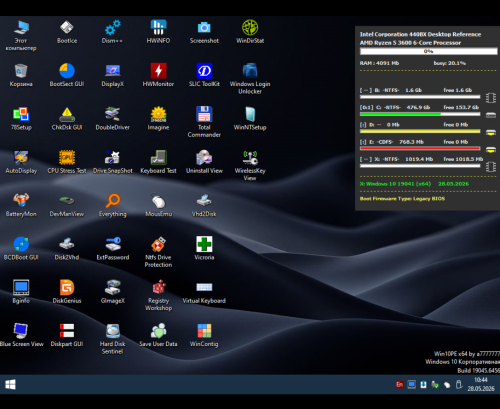
Task: Launch Total Commander
Action: tap(204, 122)
